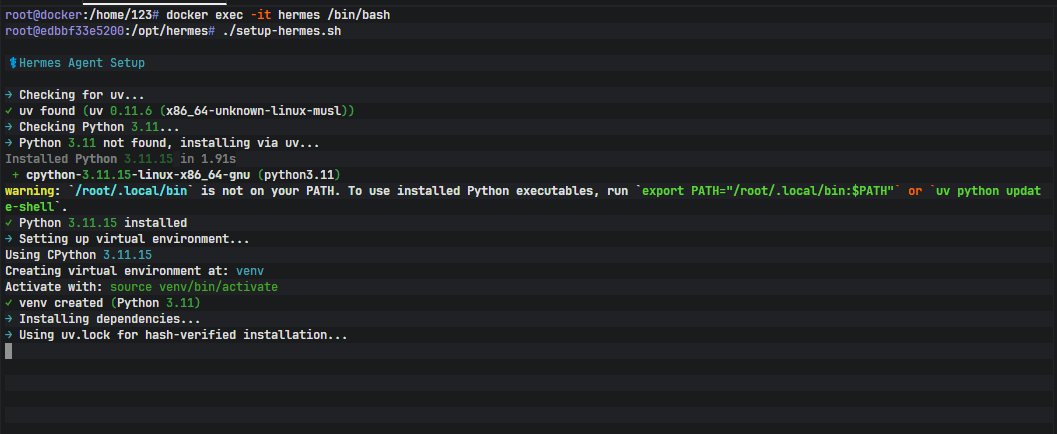Click the checkmark beside 'Python 3.11.15 installed'
This screenshot has height=434, width=1057.
pos(9,222)
